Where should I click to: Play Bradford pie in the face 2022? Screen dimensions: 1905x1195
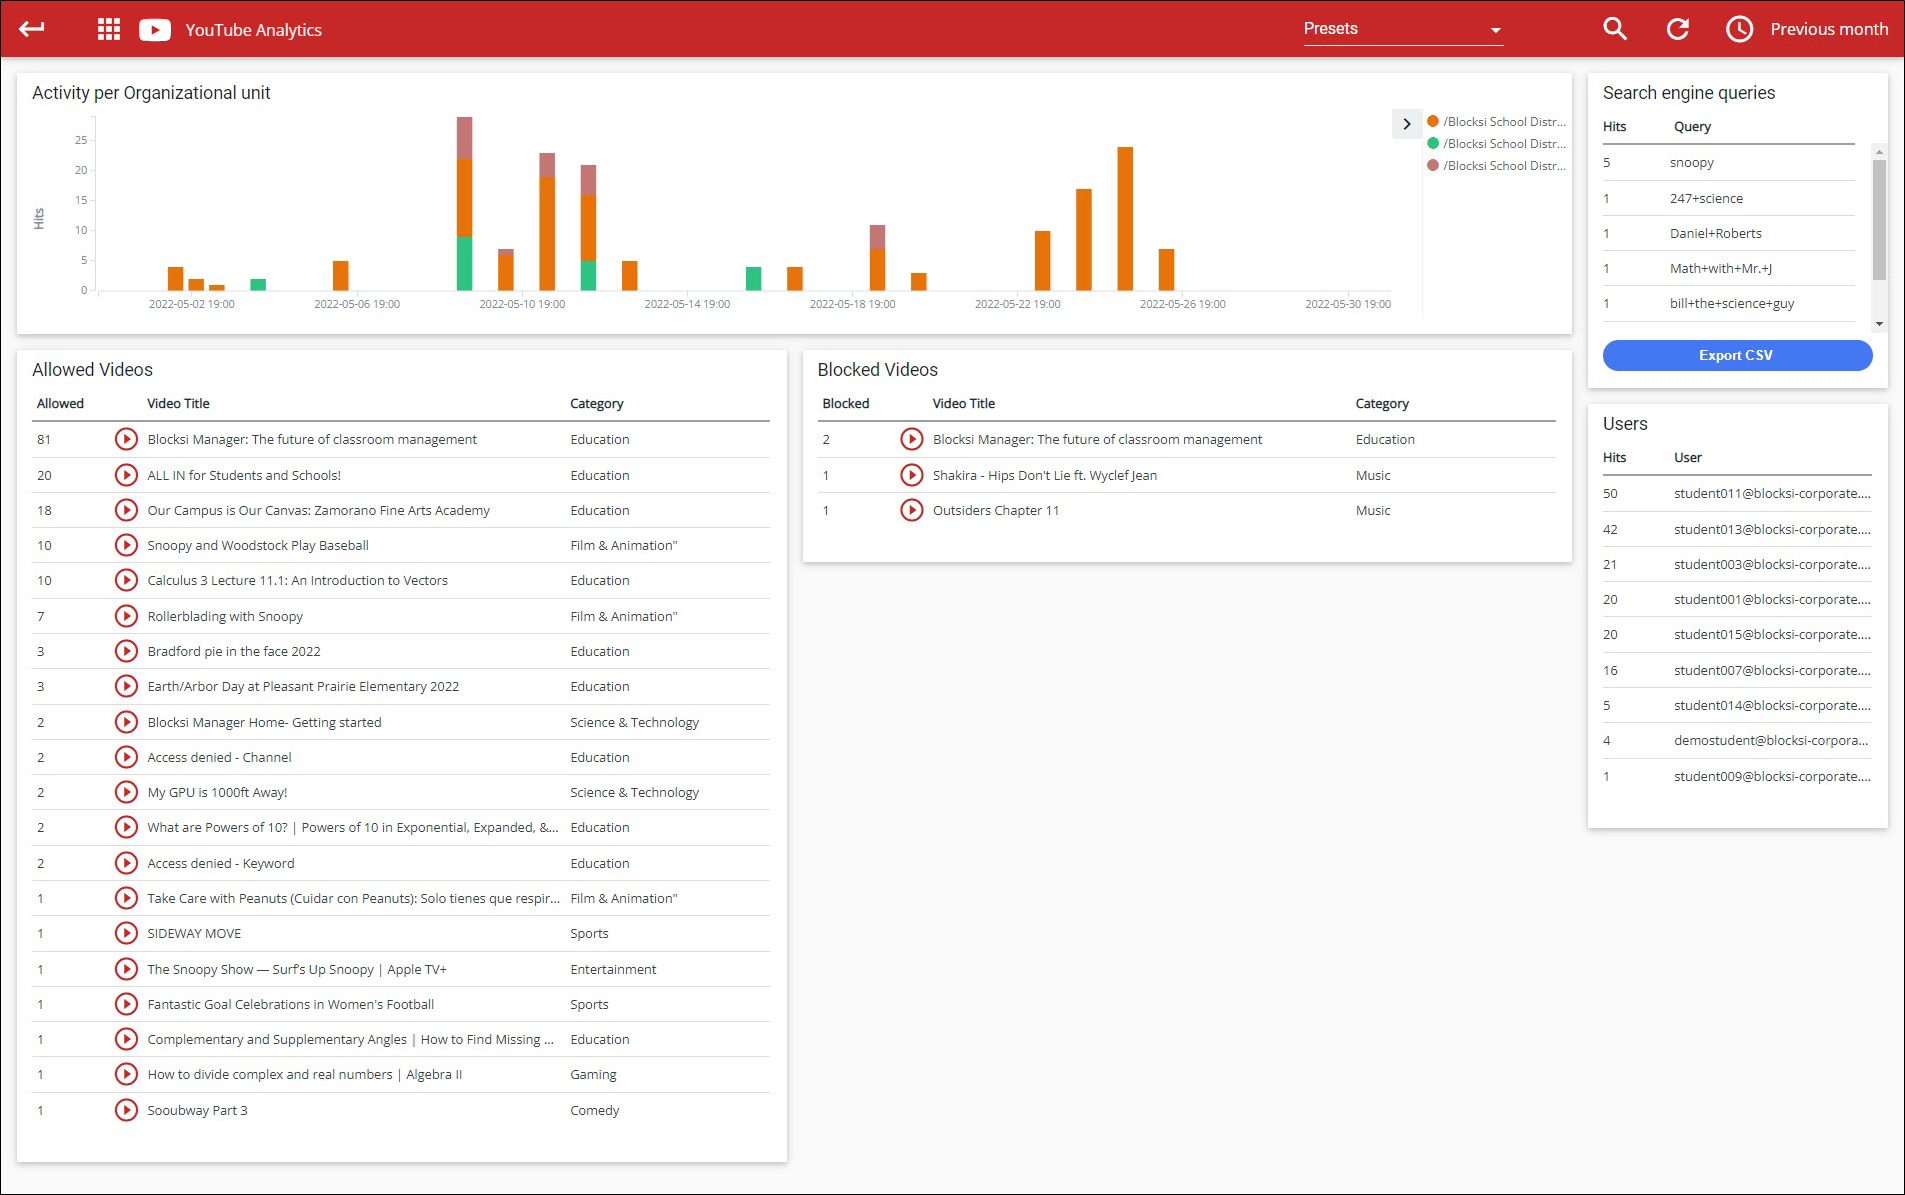click(126, 651)
